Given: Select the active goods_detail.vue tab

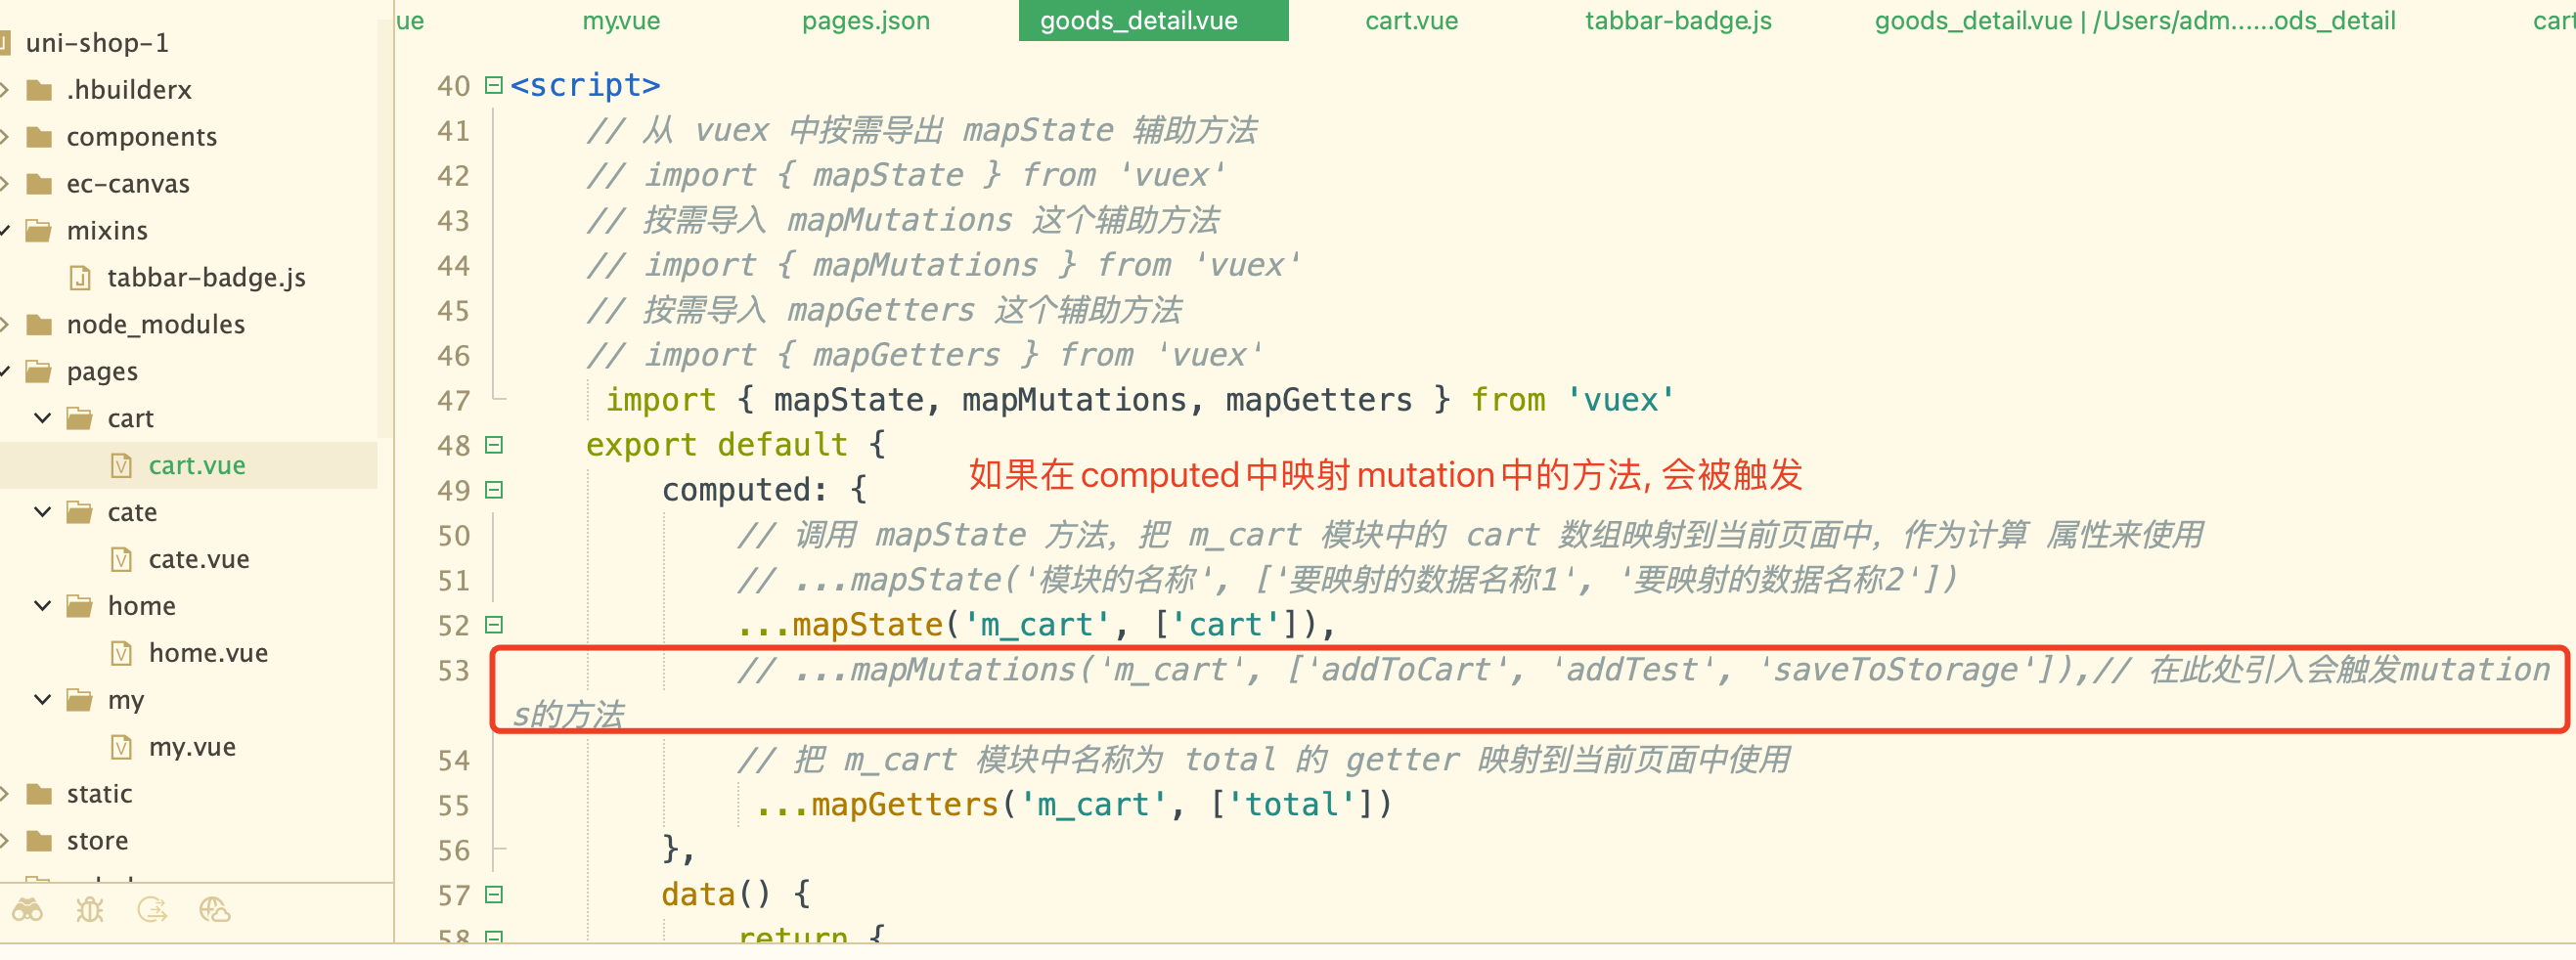Looking at the screenshot, I should [1153, 21].
